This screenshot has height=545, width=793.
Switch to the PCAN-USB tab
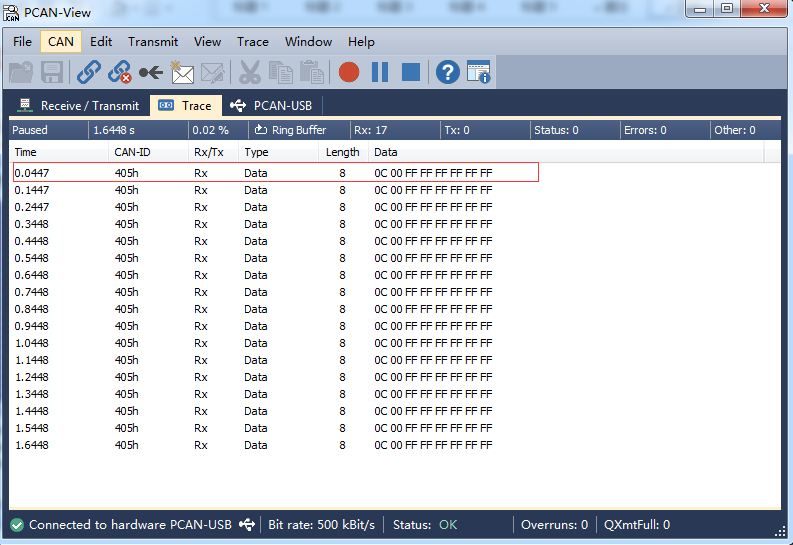click(273, 106)
